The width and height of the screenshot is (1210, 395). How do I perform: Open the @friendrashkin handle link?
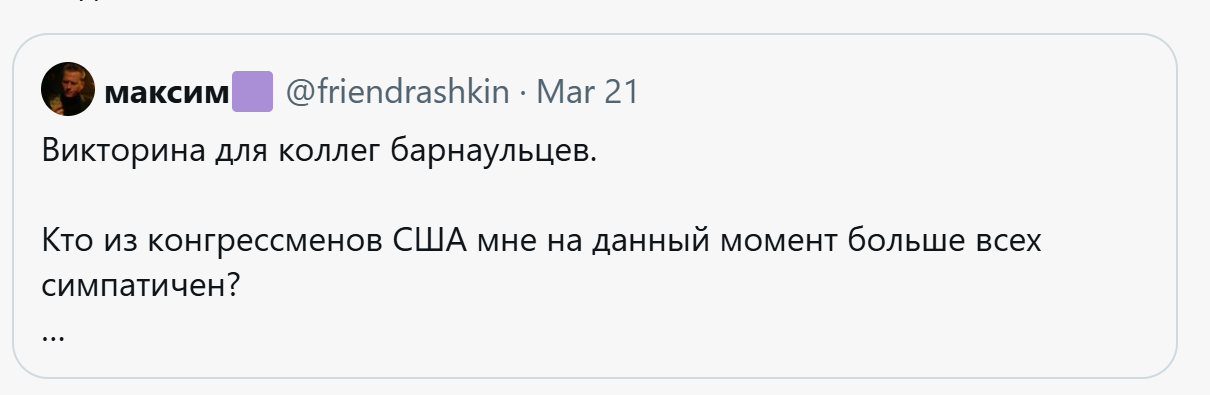tap(397, 92)
